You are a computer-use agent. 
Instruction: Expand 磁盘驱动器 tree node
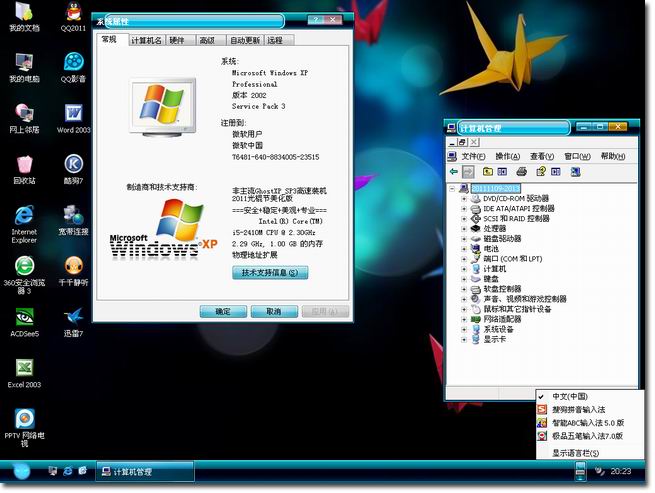tap(464, 239)
